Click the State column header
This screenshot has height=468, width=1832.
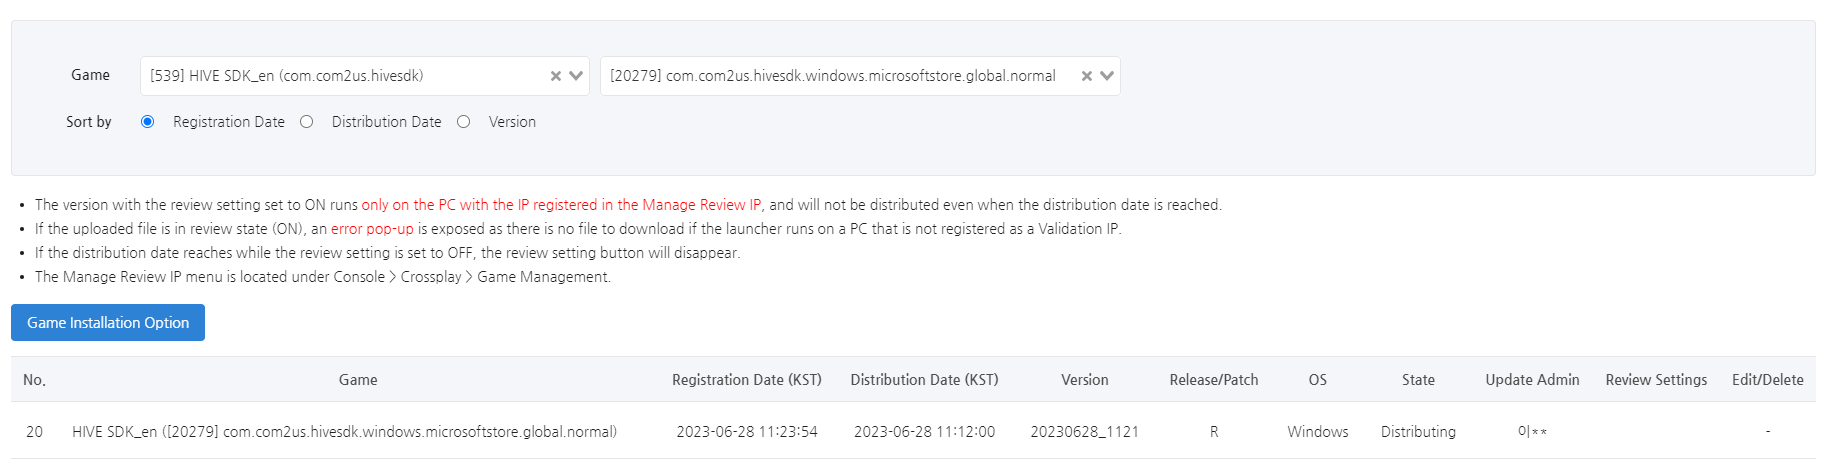[x=1418, y=380]
